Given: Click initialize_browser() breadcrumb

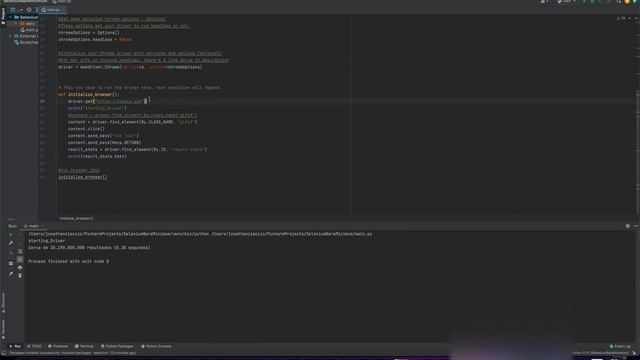Looking at the screenshot, I should [x=76, y=218].
